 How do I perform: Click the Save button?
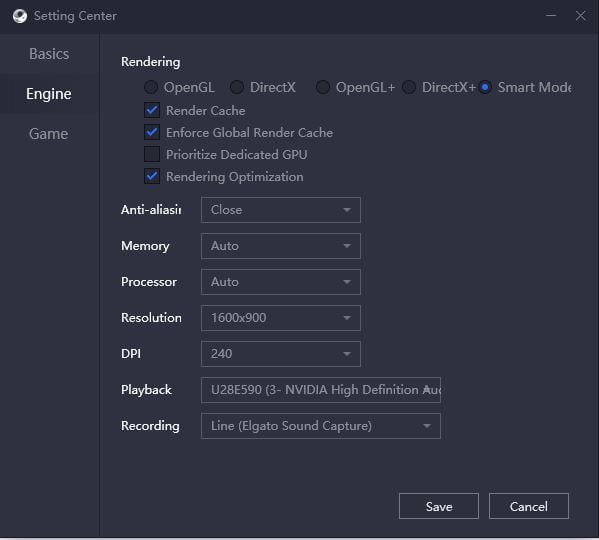tap(439, 506)
